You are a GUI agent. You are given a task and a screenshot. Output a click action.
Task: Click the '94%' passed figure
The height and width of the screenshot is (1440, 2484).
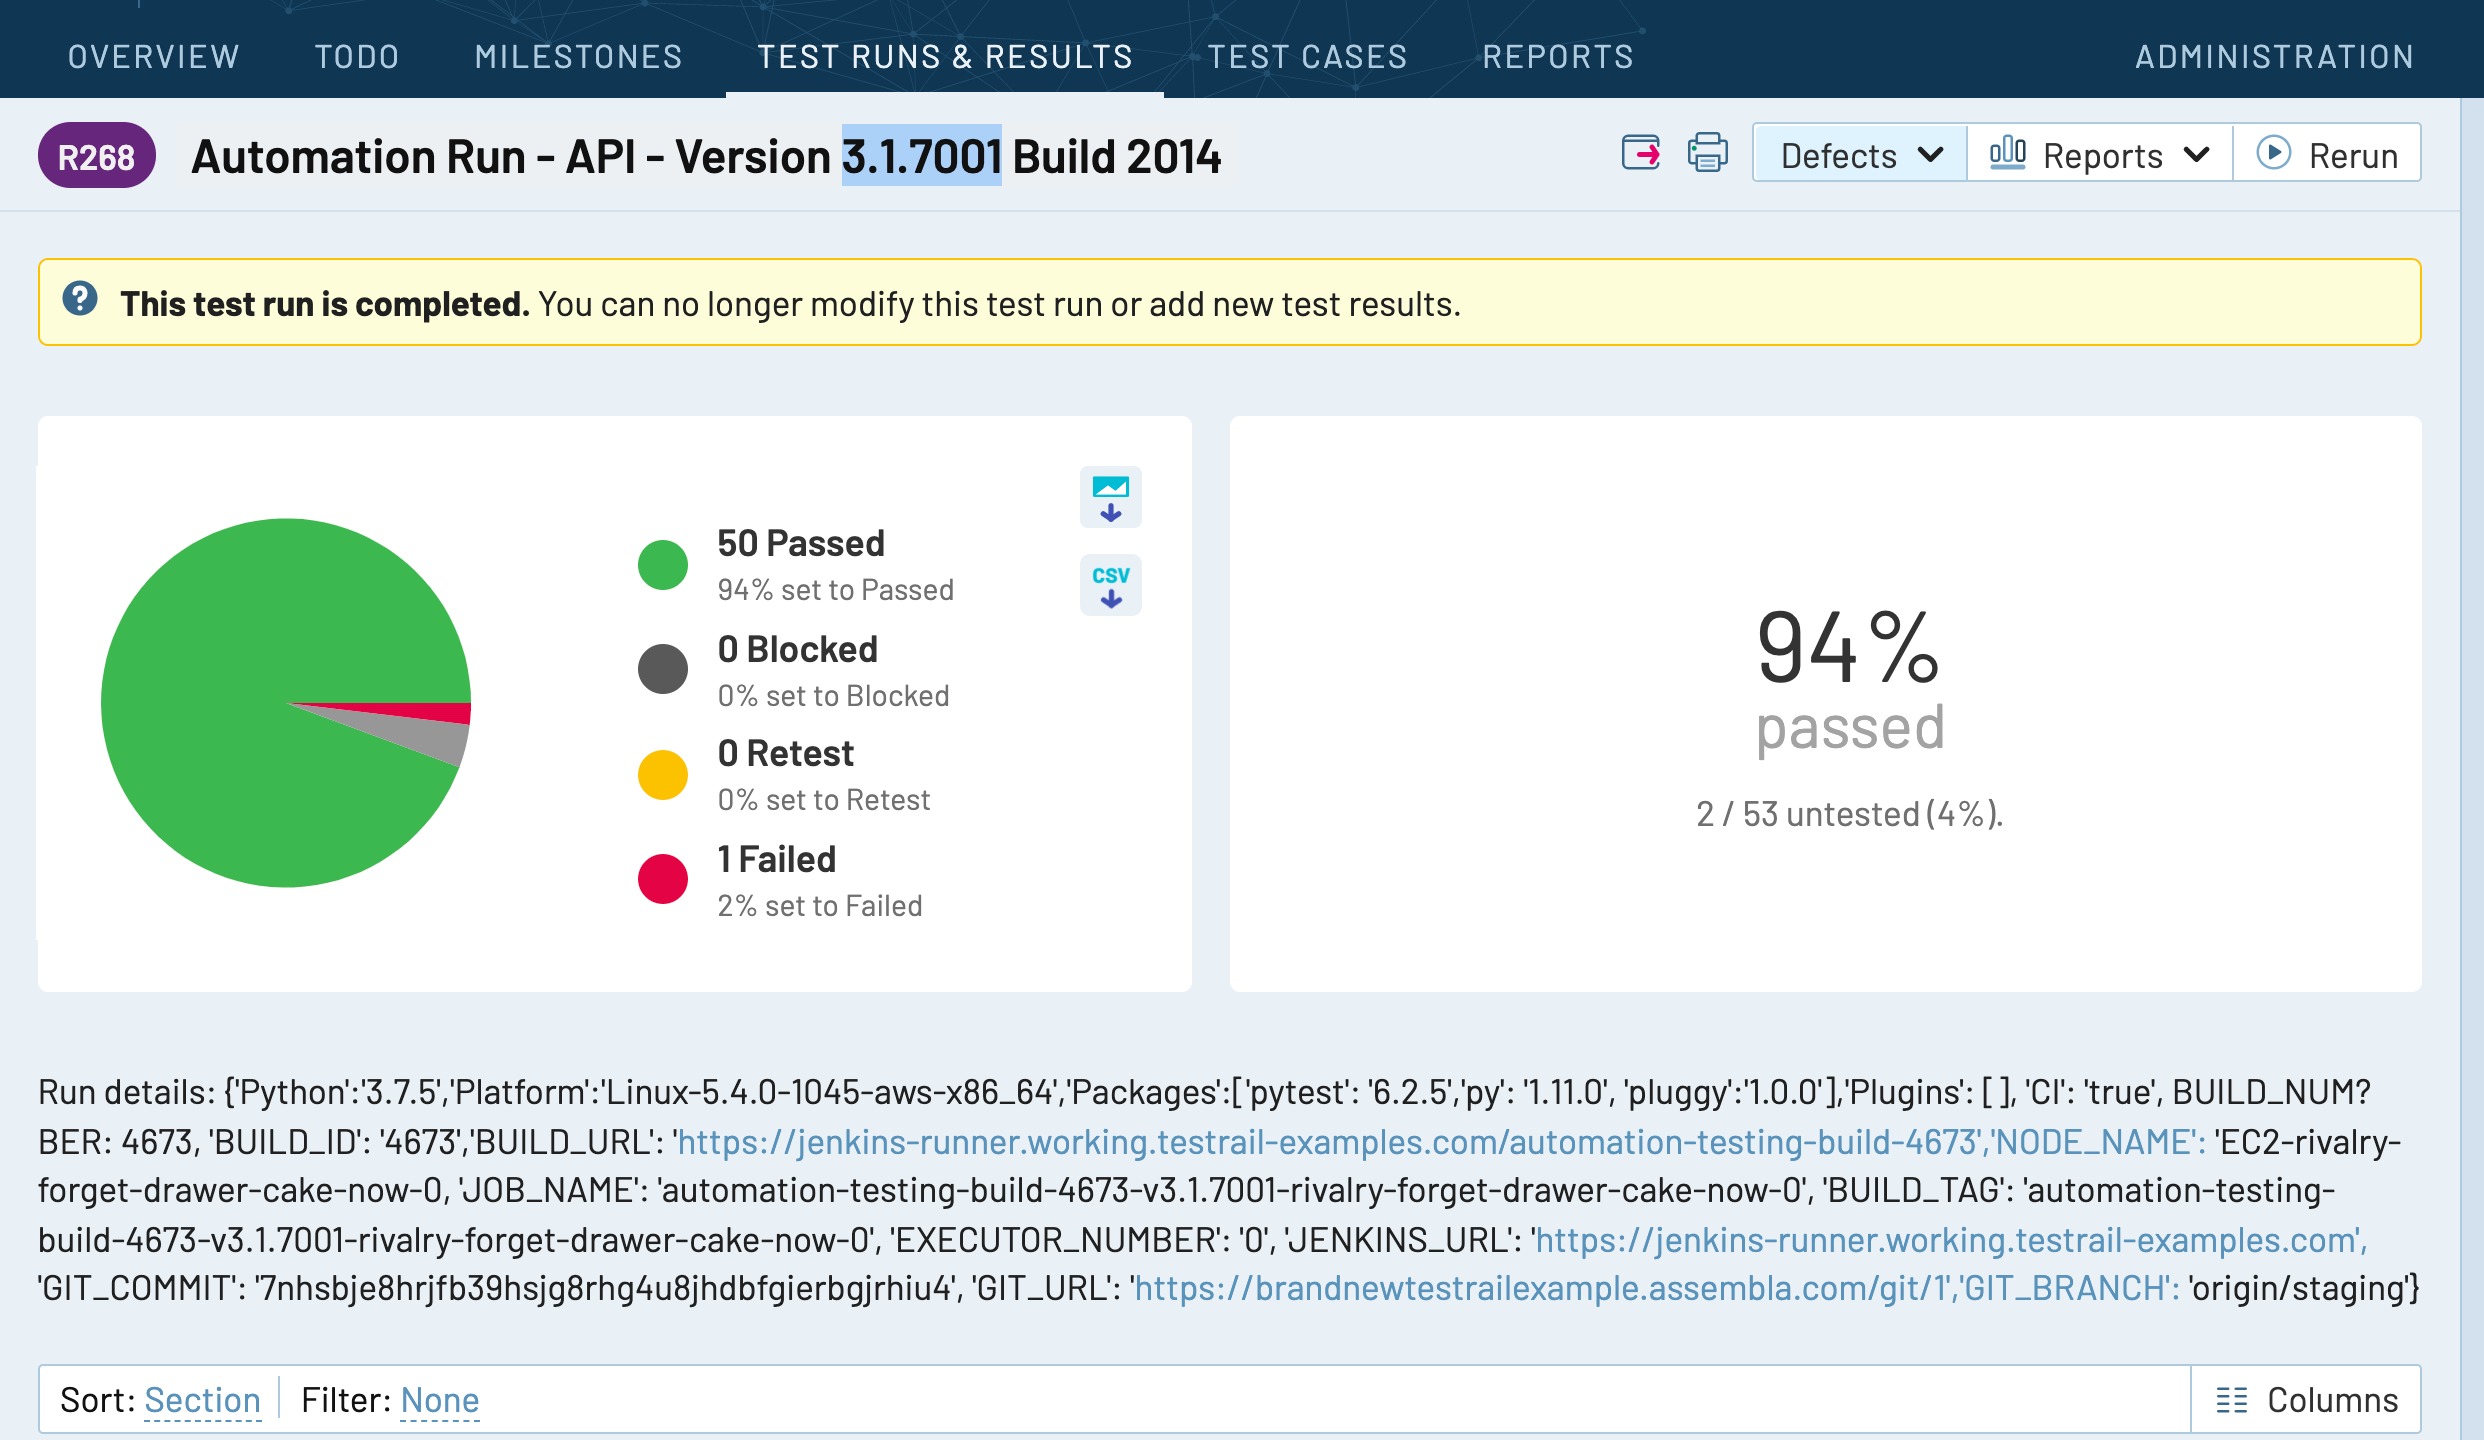tap(1849, 648)
